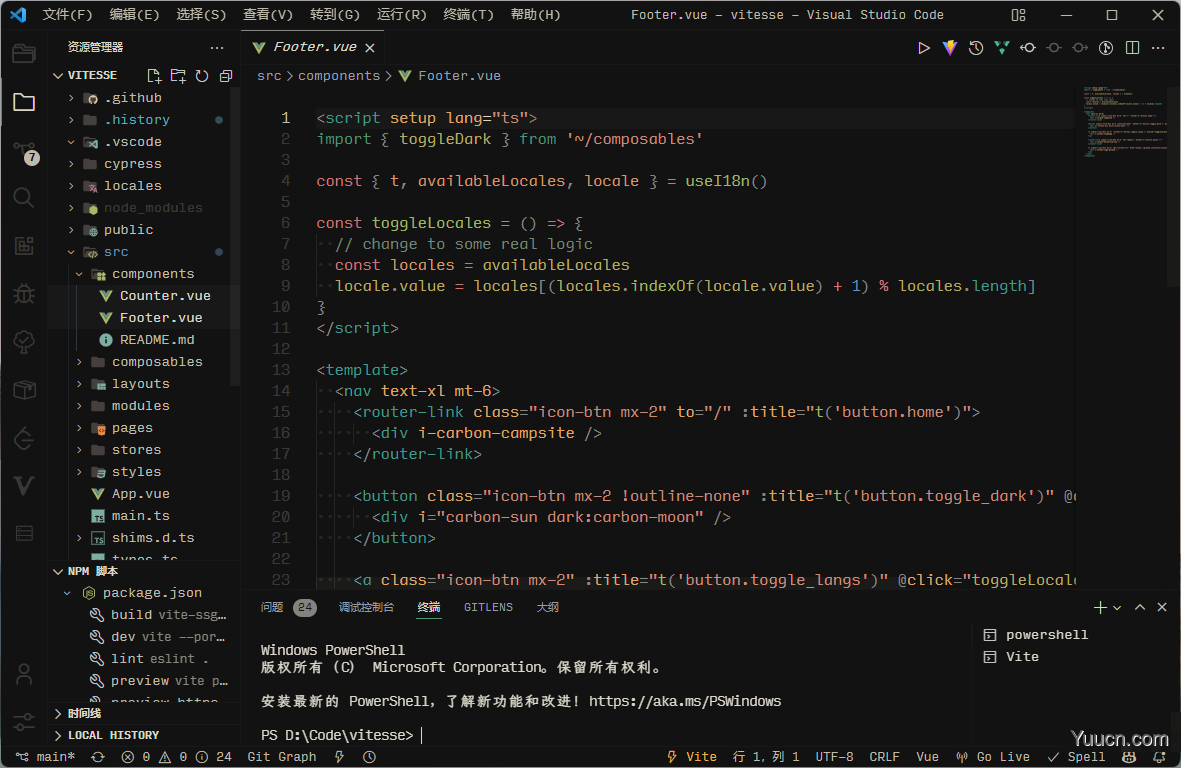Split the editor to the right
1181x768 pixels.
[1132, 47]
